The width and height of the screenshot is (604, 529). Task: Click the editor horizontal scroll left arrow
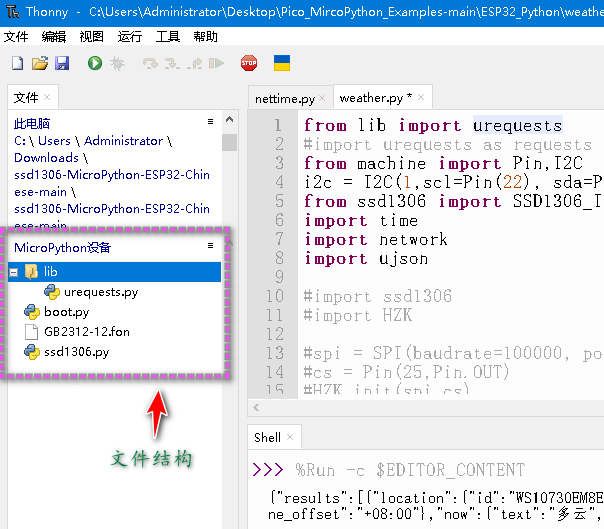click(256, 407)
